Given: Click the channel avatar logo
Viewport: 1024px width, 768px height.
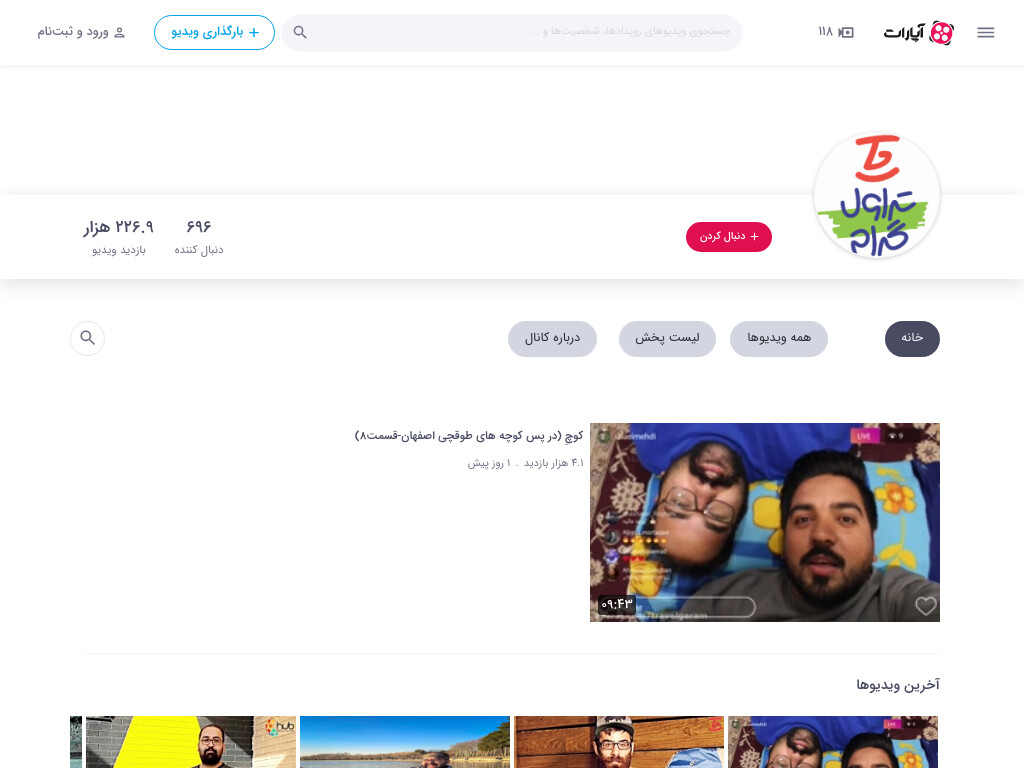Looking at the screenshot, I should point(876,195).
